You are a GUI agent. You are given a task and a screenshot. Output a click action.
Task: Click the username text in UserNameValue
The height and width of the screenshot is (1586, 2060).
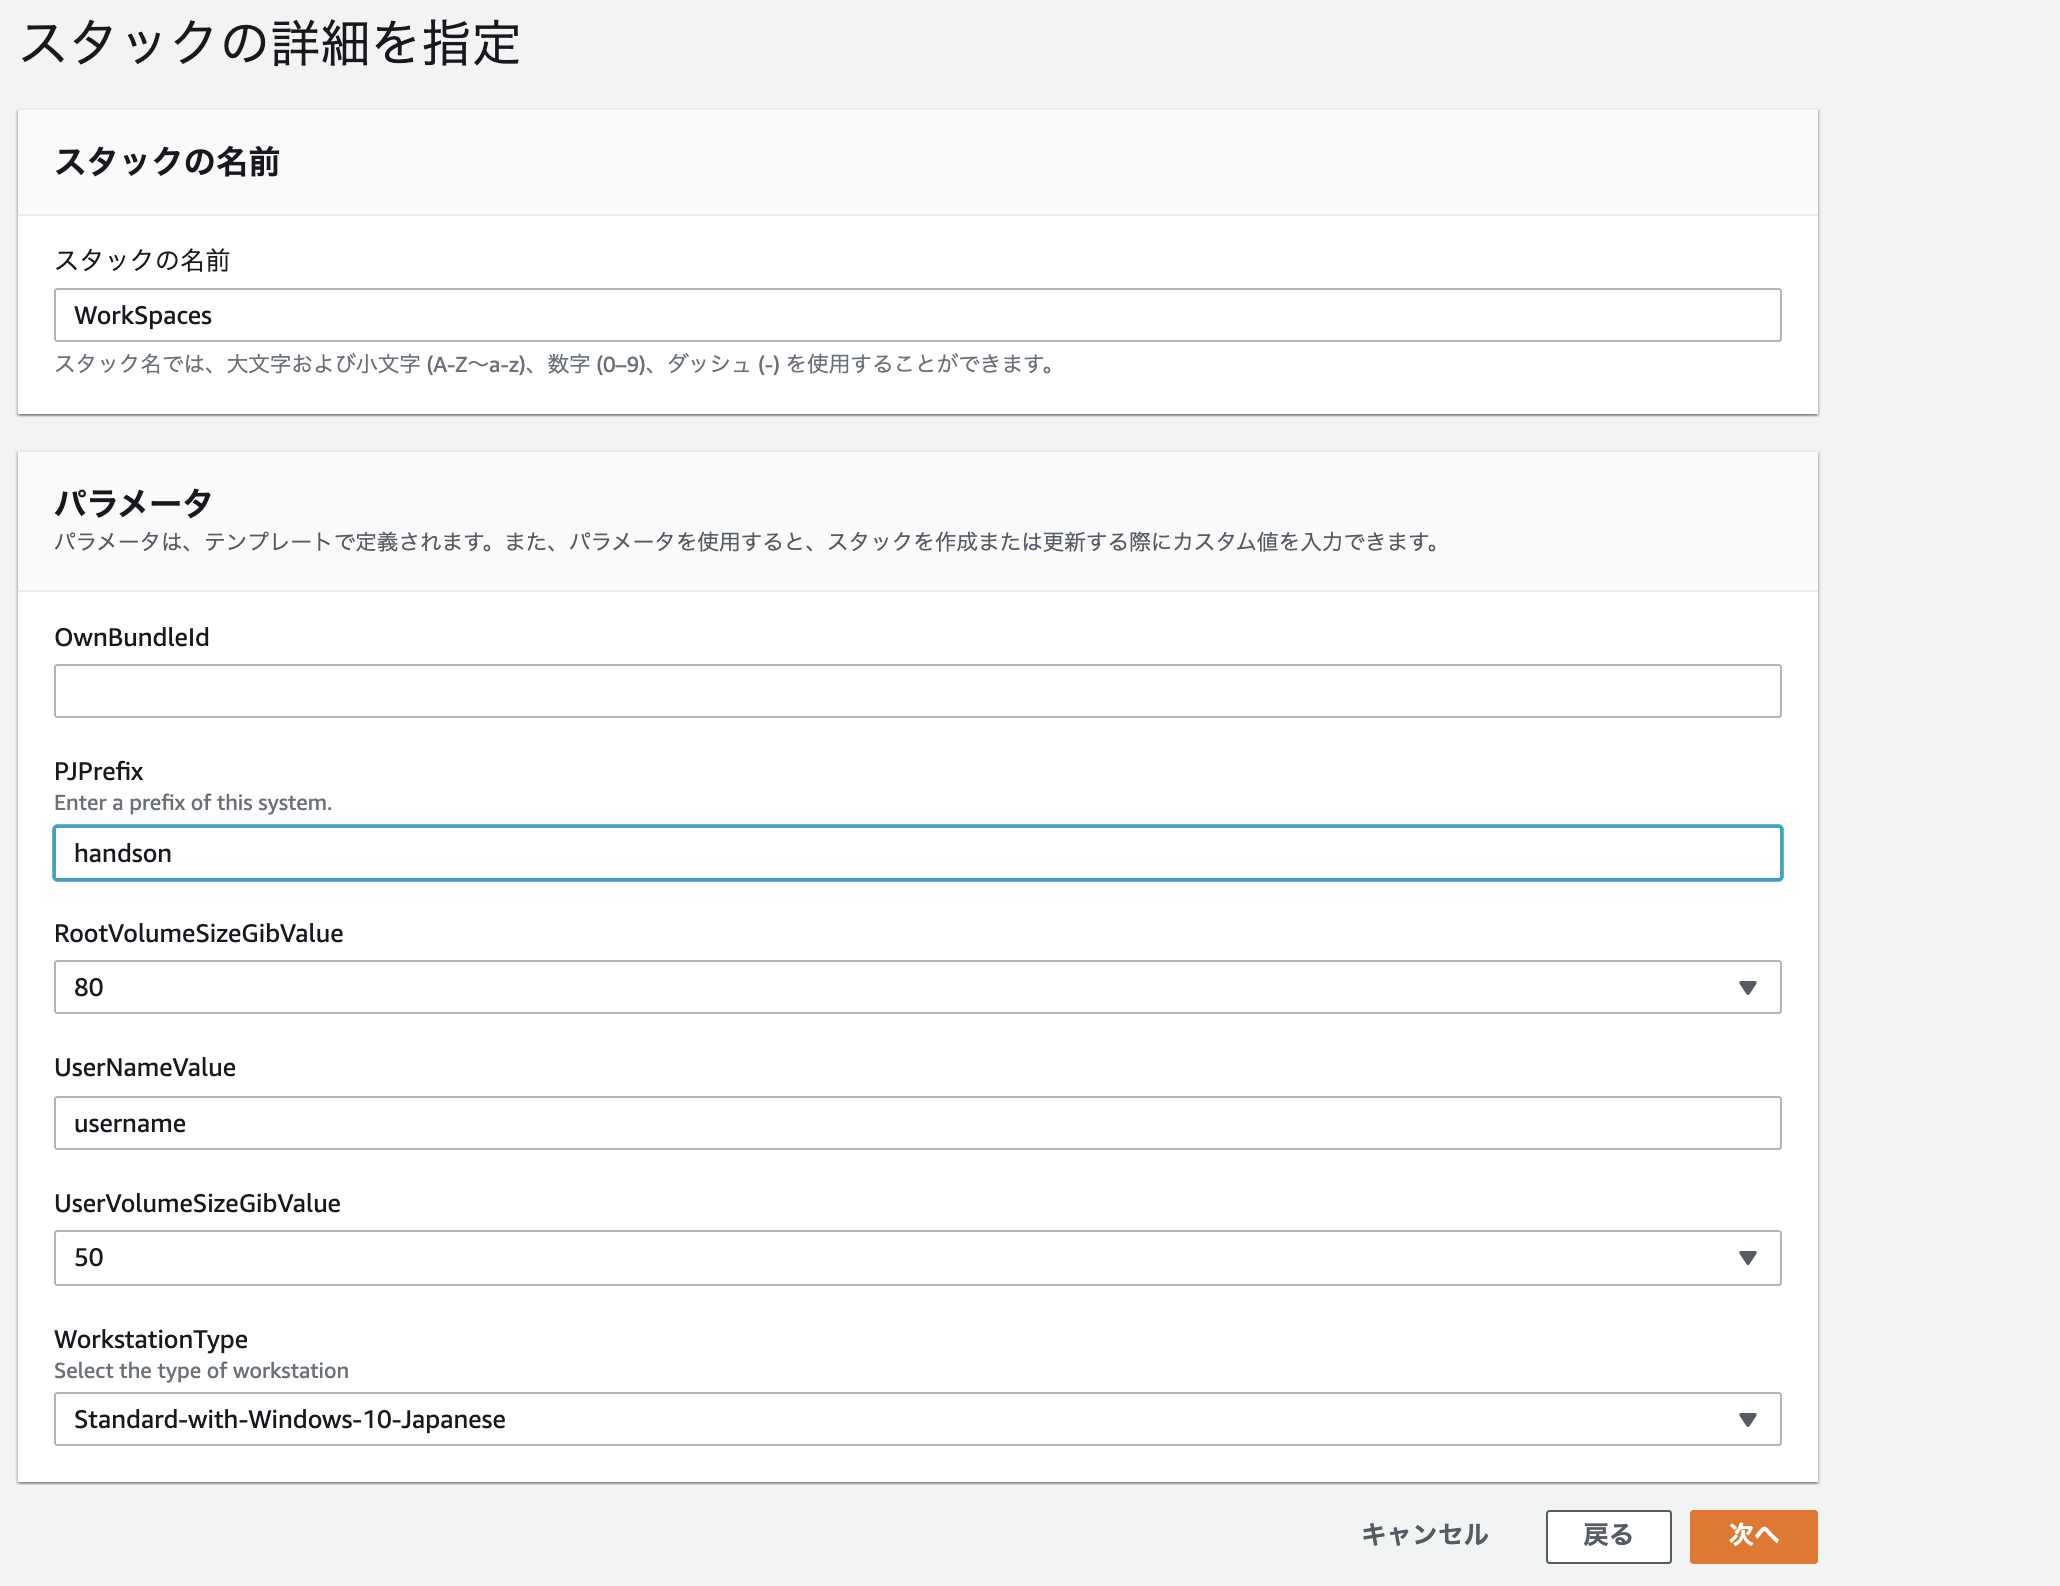(128, 1122)
